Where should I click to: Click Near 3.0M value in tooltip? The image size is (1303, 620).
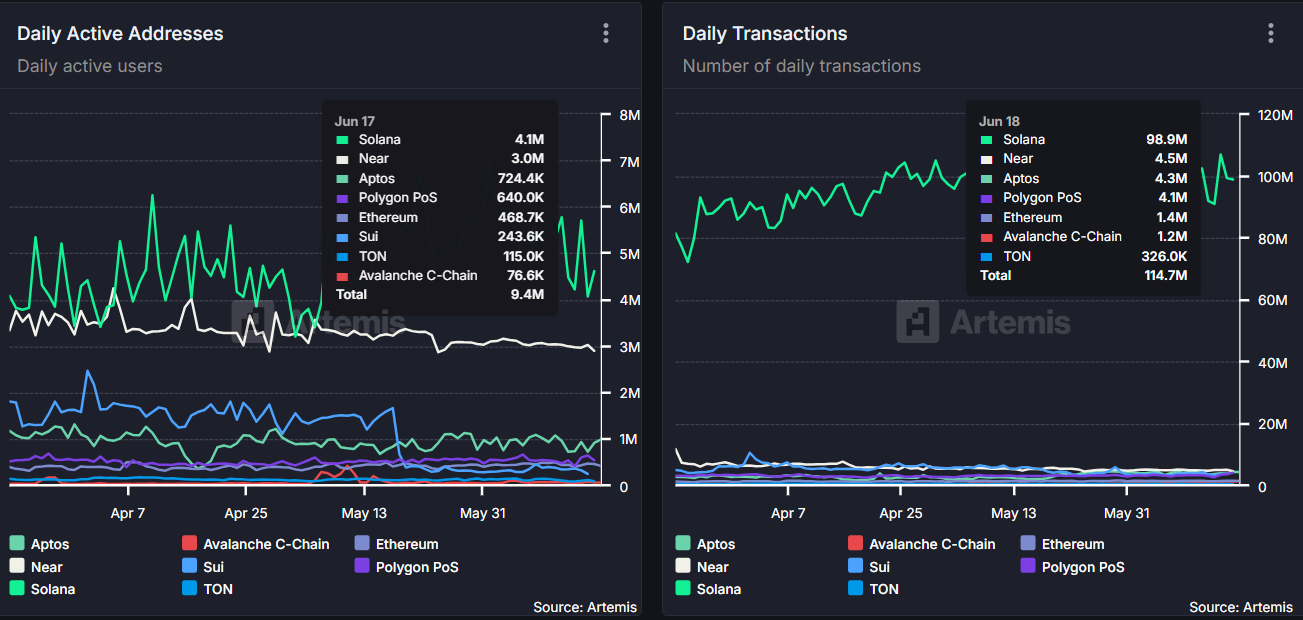527,159
